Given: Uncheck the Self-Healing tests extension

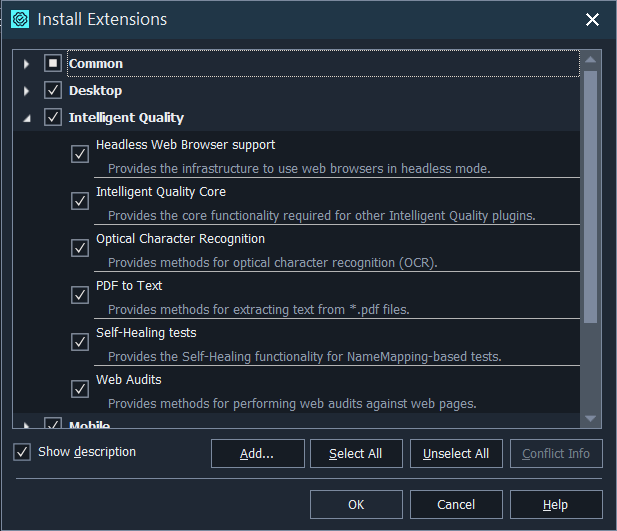Looking at the screenshot, I should point(80,342).
